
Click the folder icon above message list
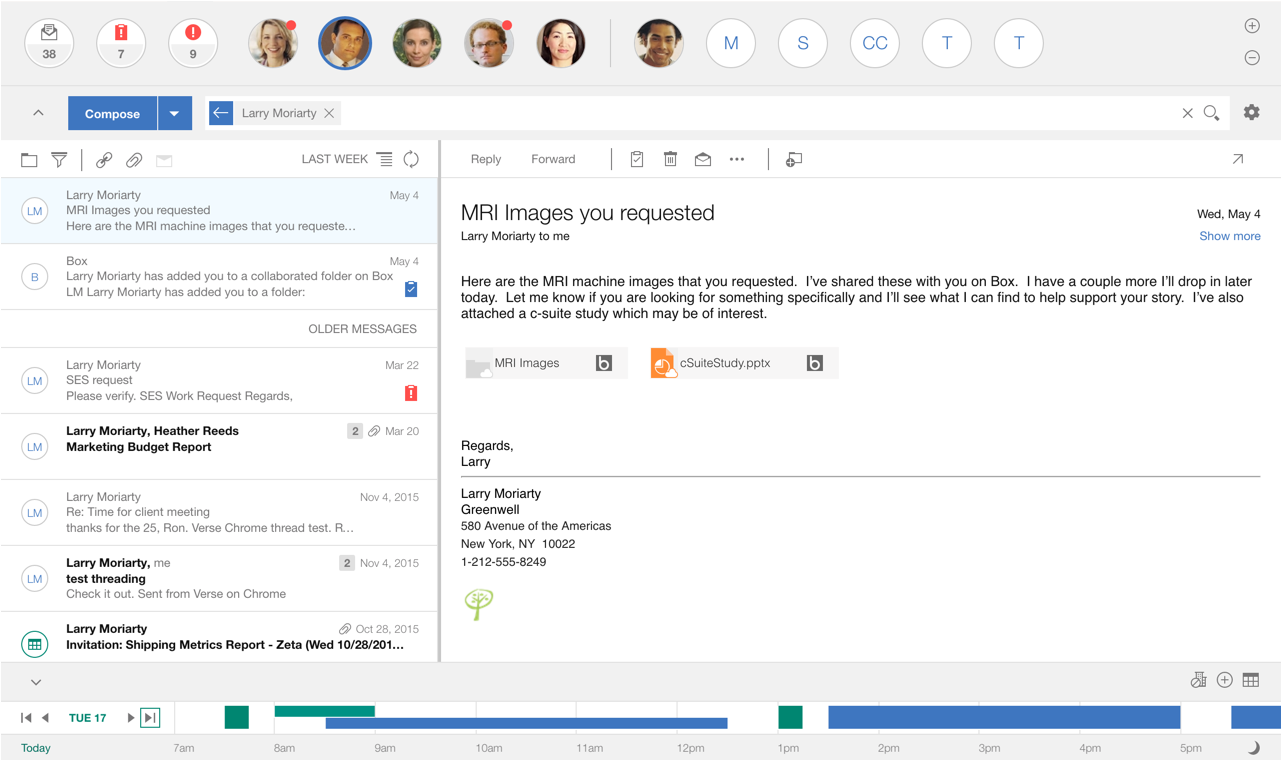pyautogui.click(x=29, y=160)
